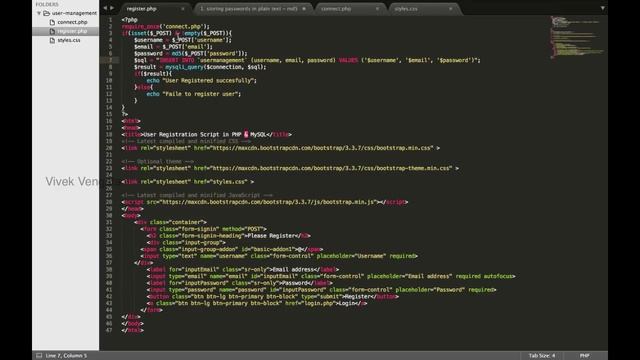Screen dimensions: 640x360
Task: Open the Tab Size: 4 selector
Action: (542, 356)
